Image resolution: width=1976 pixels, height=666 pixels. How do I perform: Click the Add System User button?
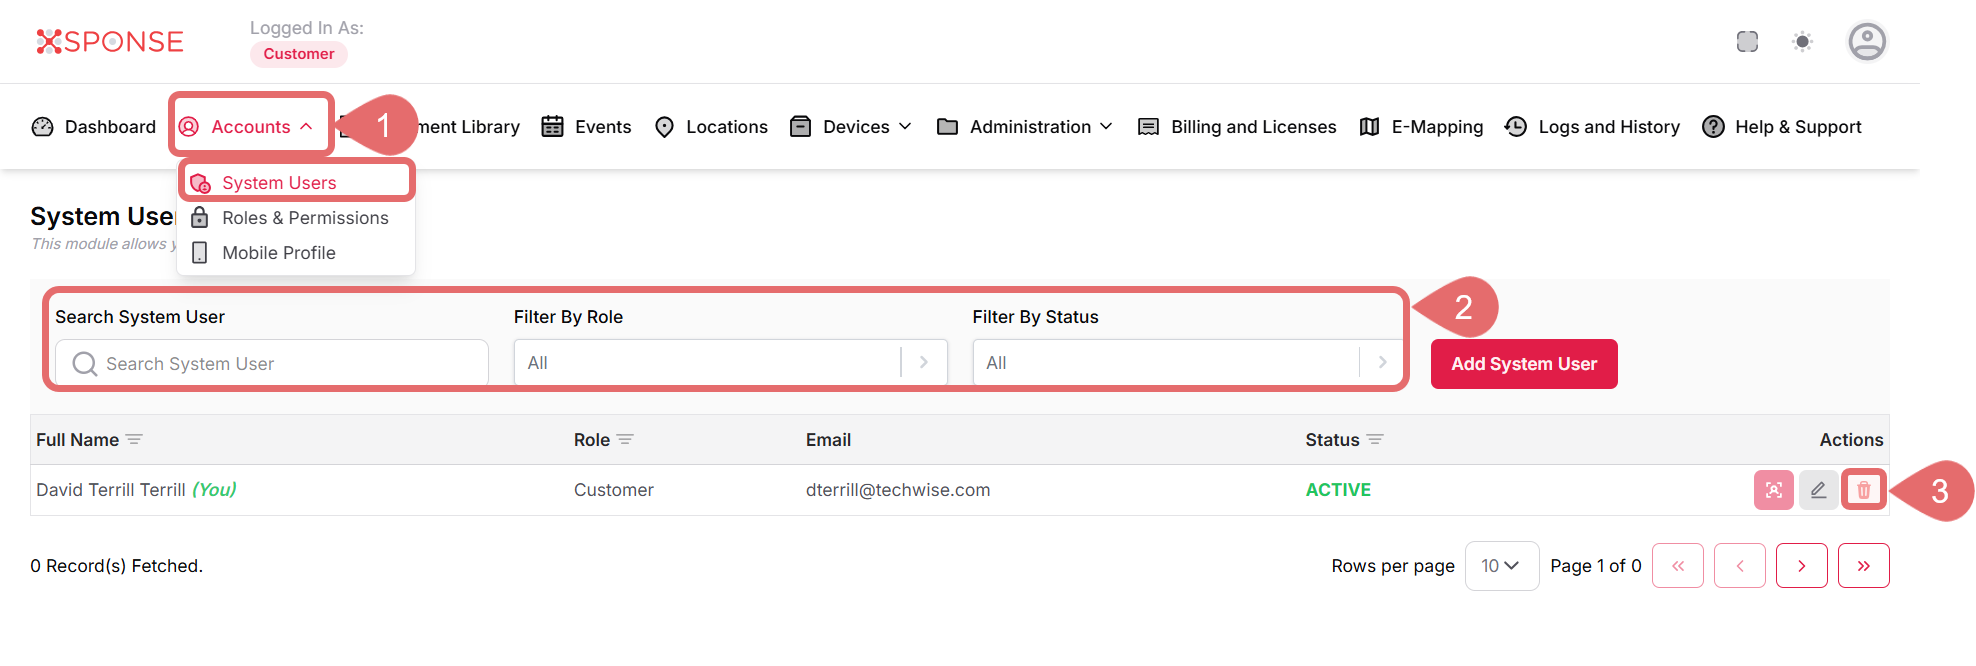point(1523,364)
